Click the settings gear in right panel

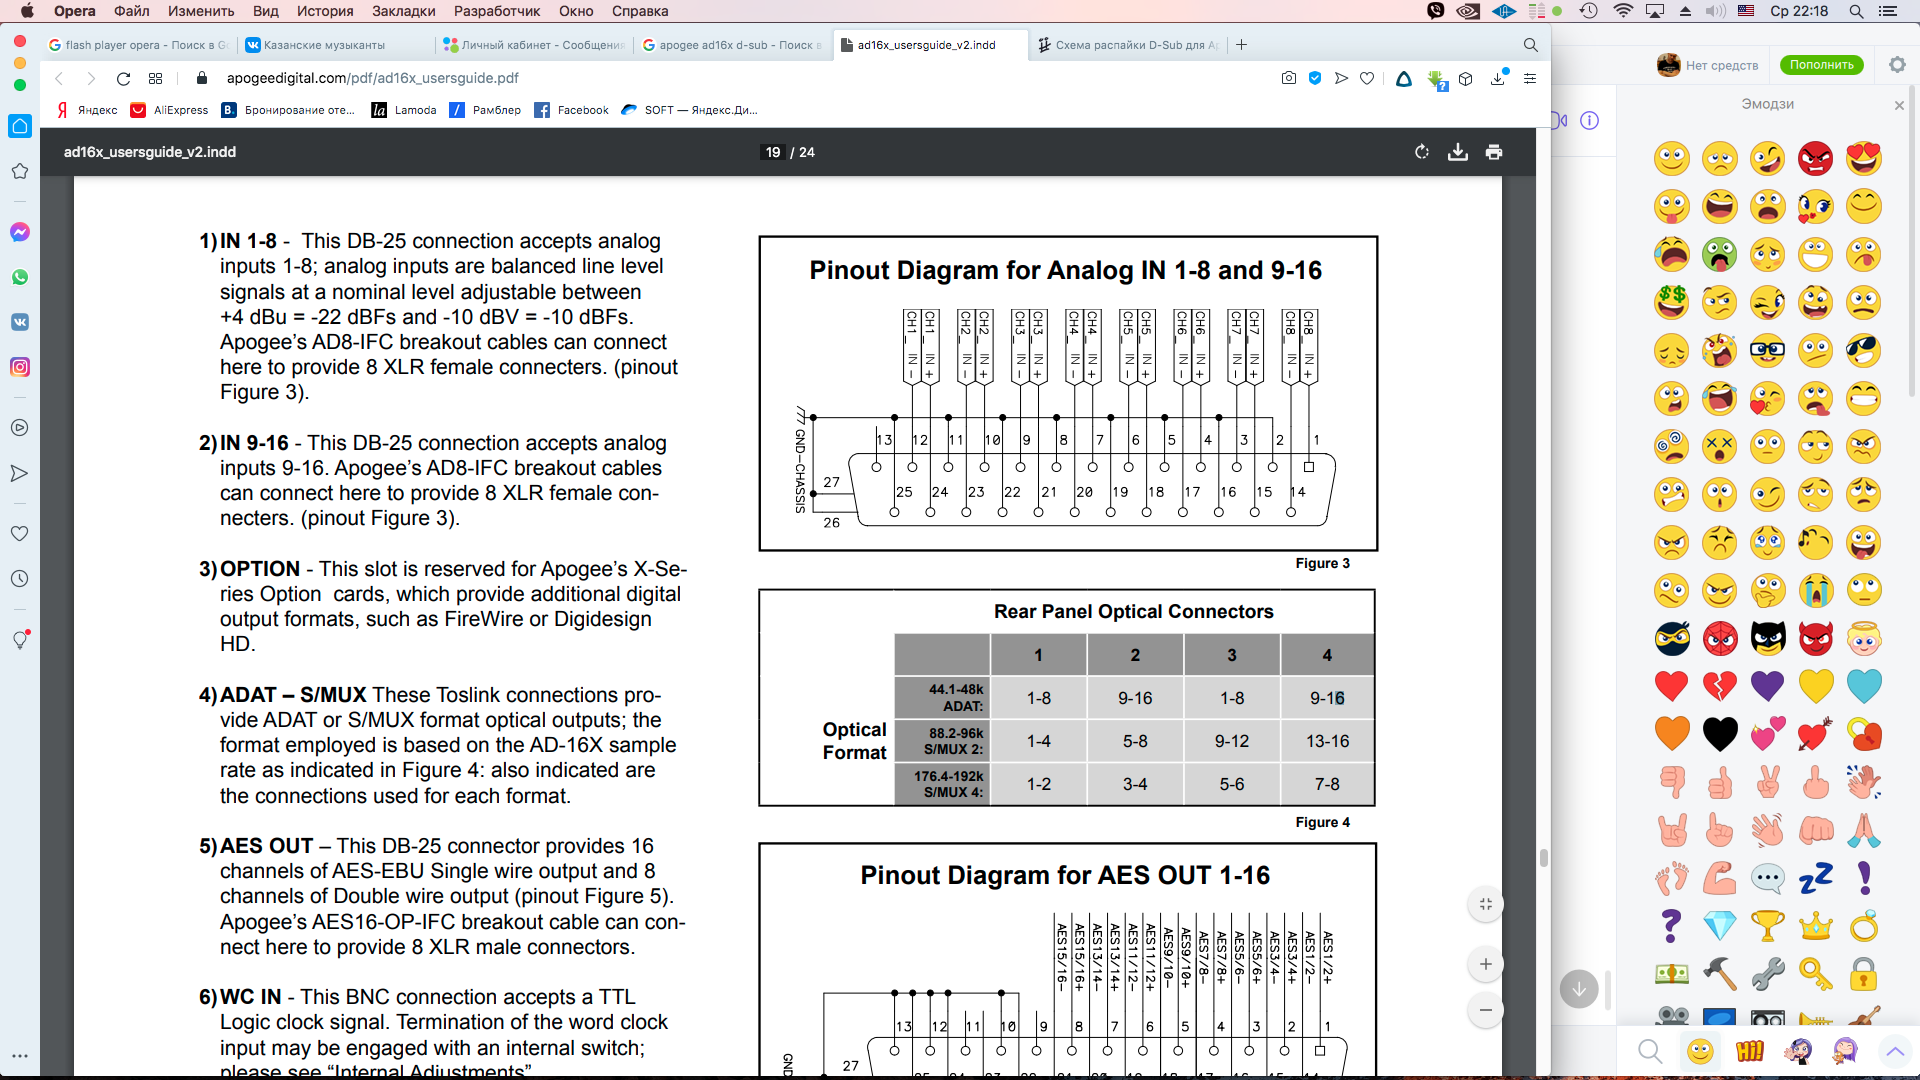[x=1897, y=65]
